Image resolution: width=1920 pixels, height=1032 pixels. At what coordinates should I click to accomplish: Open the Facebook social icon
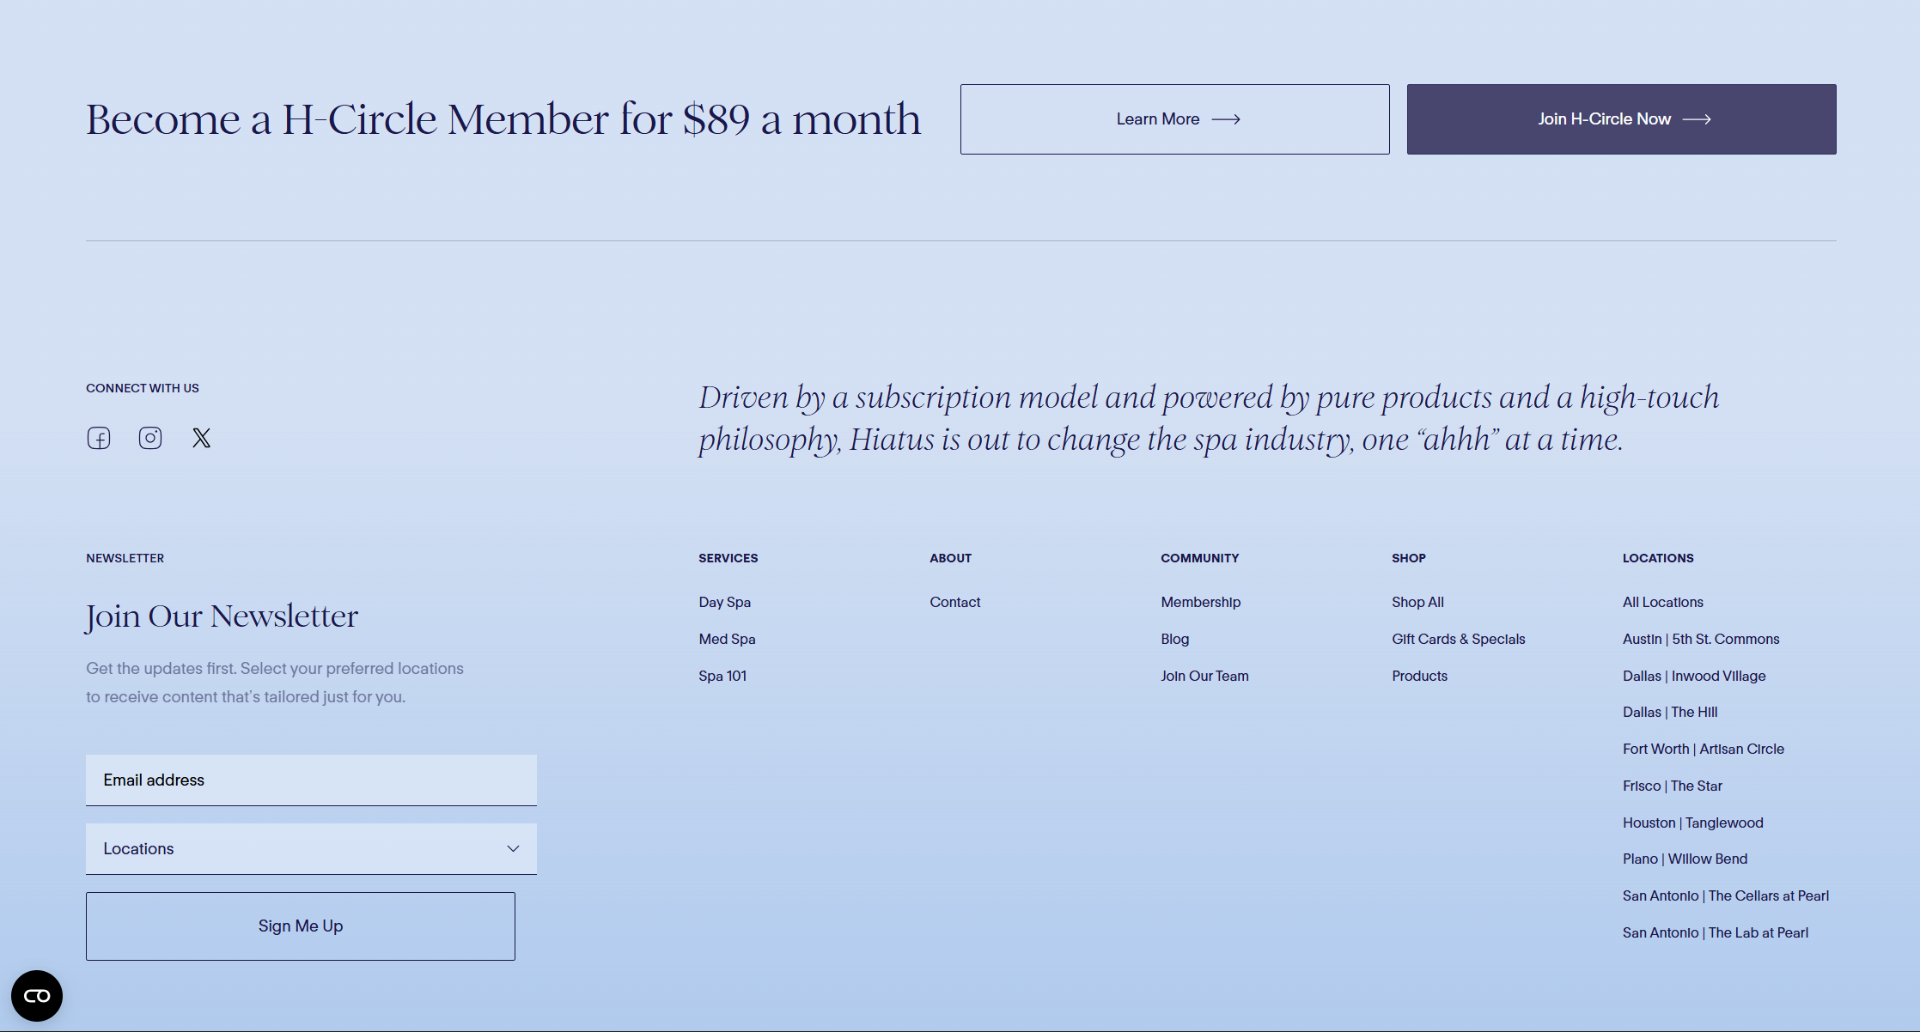(x=98, y=438)
